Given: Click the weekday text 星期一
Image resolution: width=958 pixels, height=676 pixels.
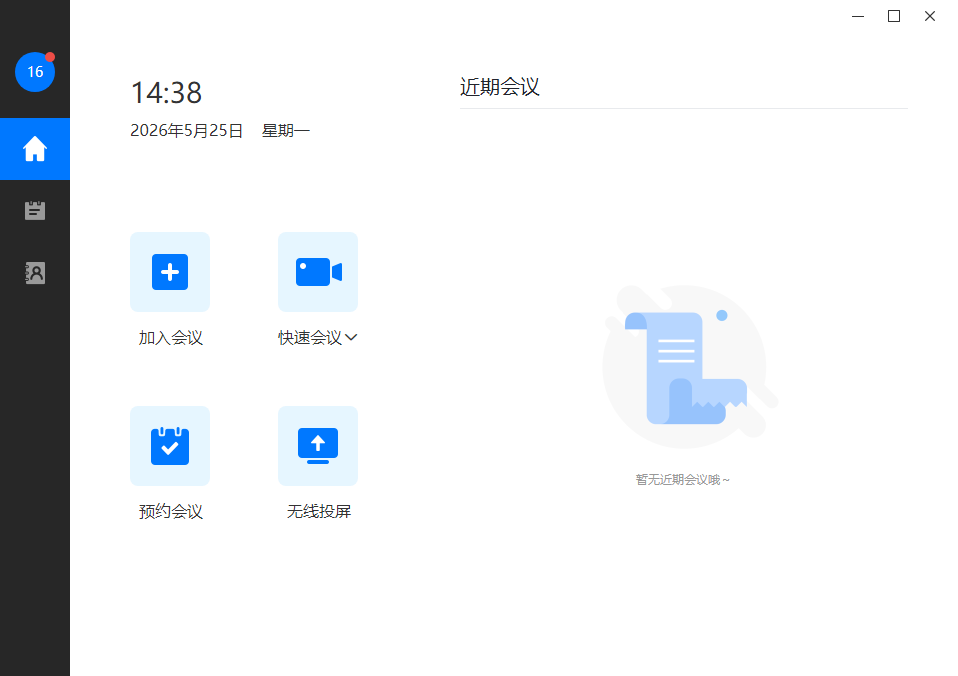Looking at the screenshot, I should [286, 131].
